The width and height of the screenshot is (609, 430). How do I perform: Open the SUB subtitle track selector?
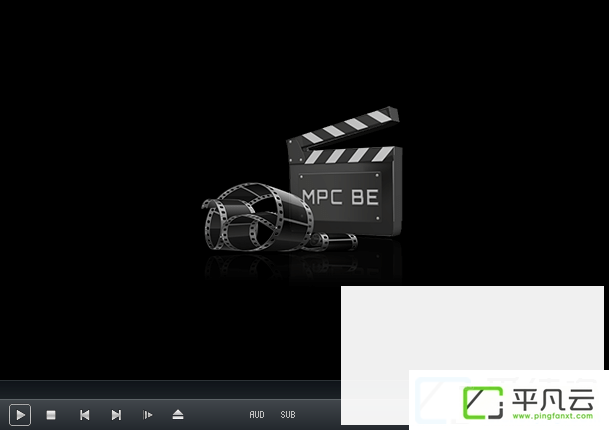[x=288, y=415]
